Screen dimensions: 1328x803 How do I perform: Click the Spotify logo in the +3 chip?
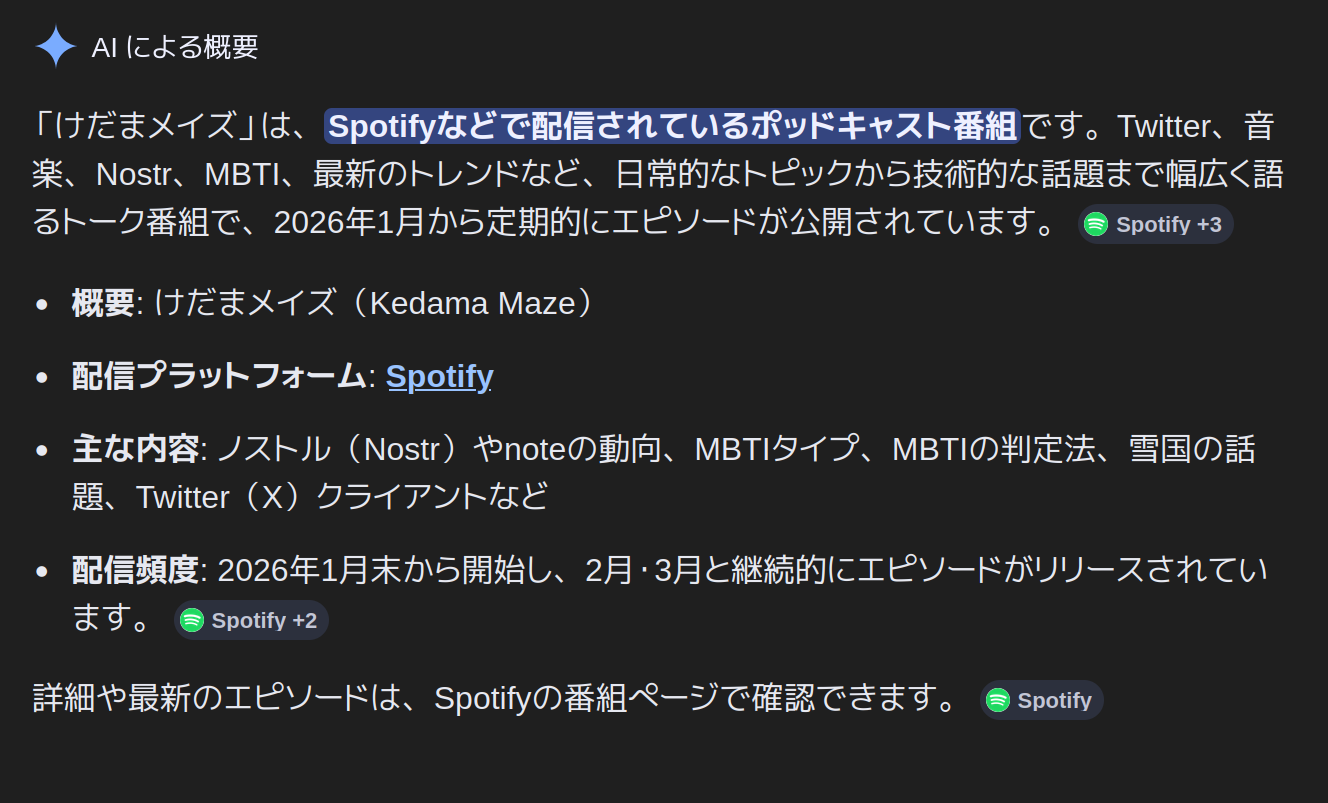(1096, 224)
